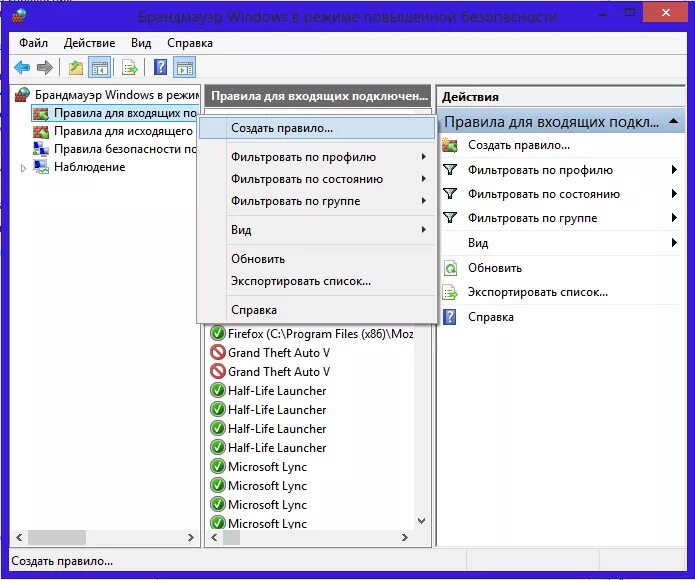
Task: Open Фильтровать по состоянию submenu arrow in context menu
Action: click(x=424, y=179)
